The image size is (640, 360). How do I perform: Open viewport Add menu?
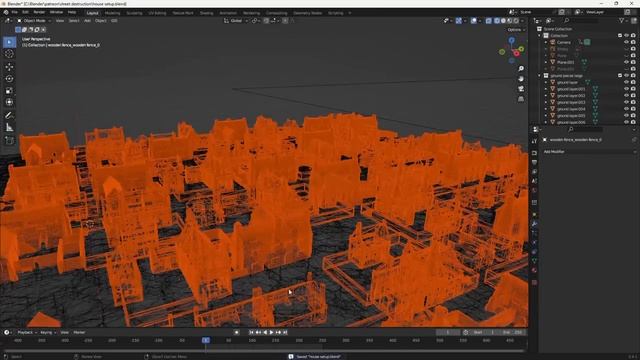click(87, 20)
